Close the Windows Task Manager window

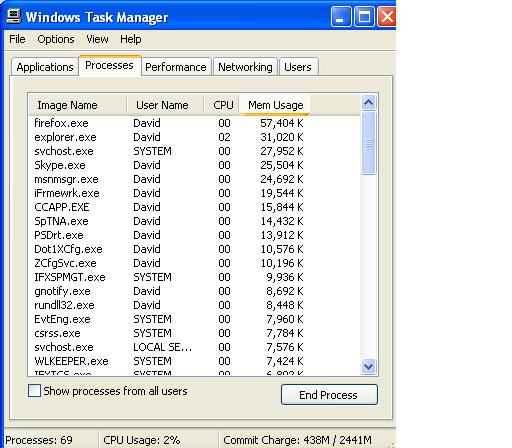point(387,17)
